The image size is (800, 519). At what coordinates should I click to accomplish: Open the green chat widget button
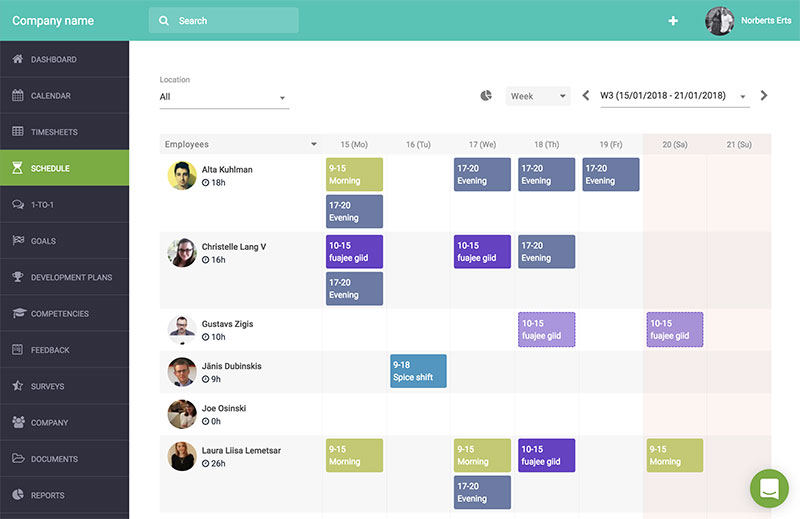tap(769, 488)
